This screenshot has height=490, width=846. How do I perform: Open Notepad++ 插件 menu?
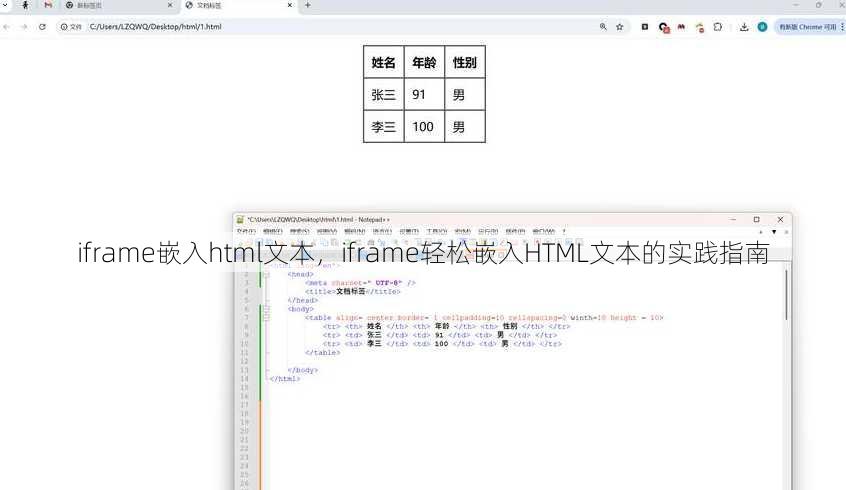click(515, 232)
